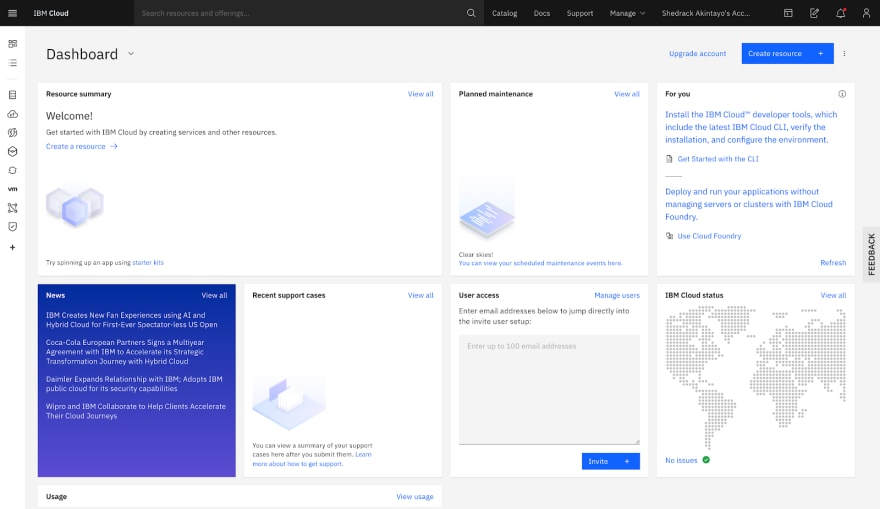Click View all in Planned maintenance

click(x=627, y=94)
